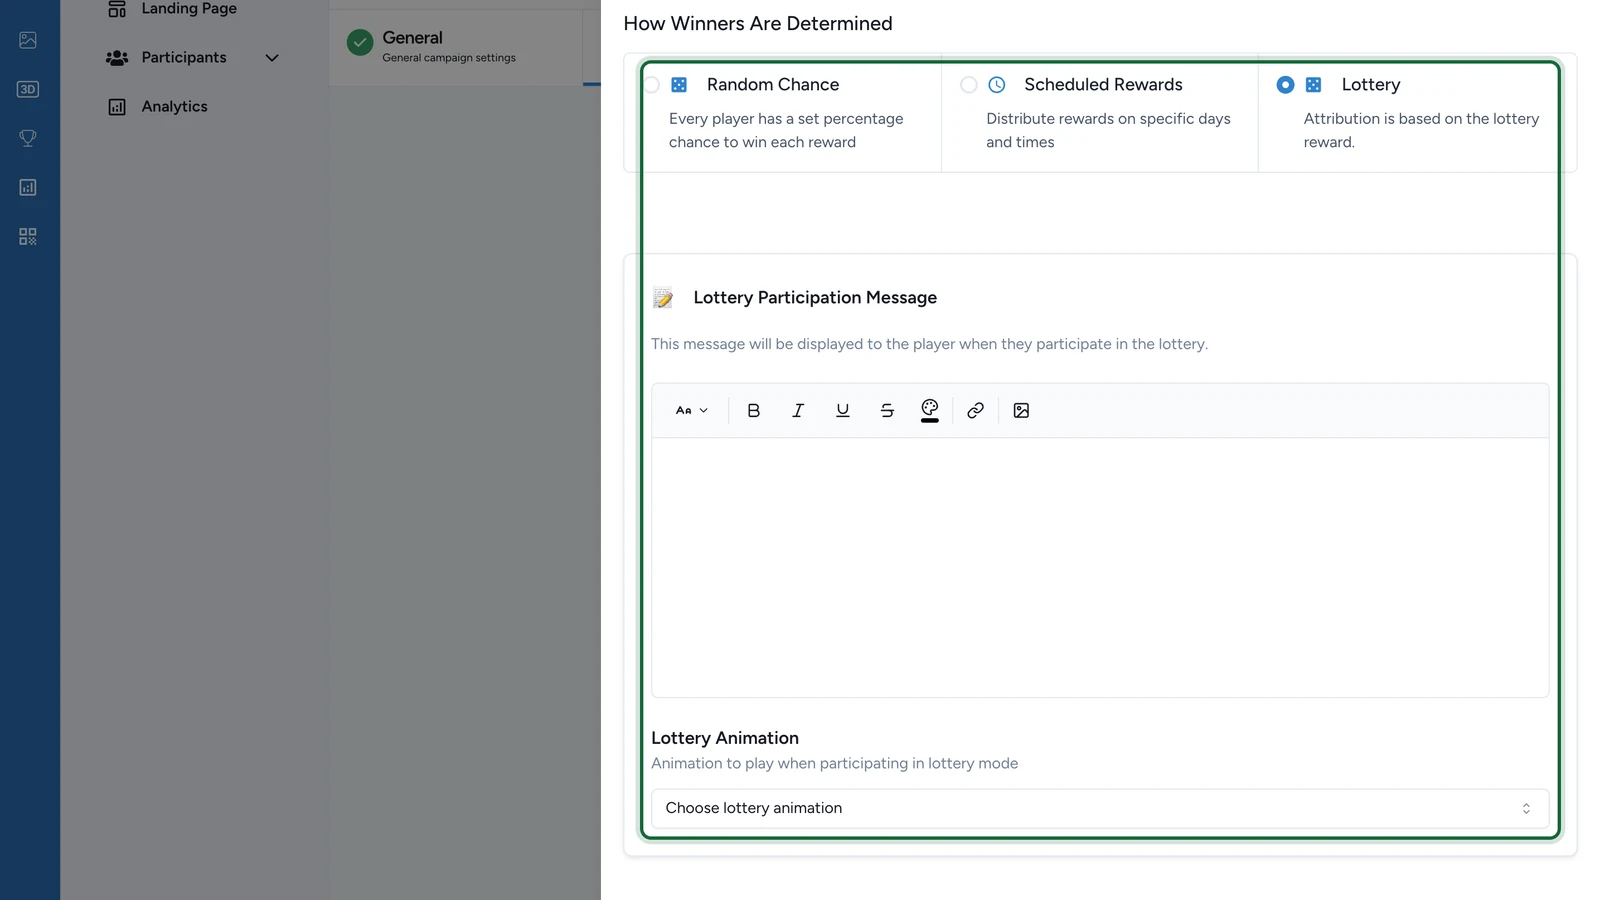Apply underline formatting in message editor
Image resolution: width=1600 pixels, height=900 pixels.
[843, 410]
